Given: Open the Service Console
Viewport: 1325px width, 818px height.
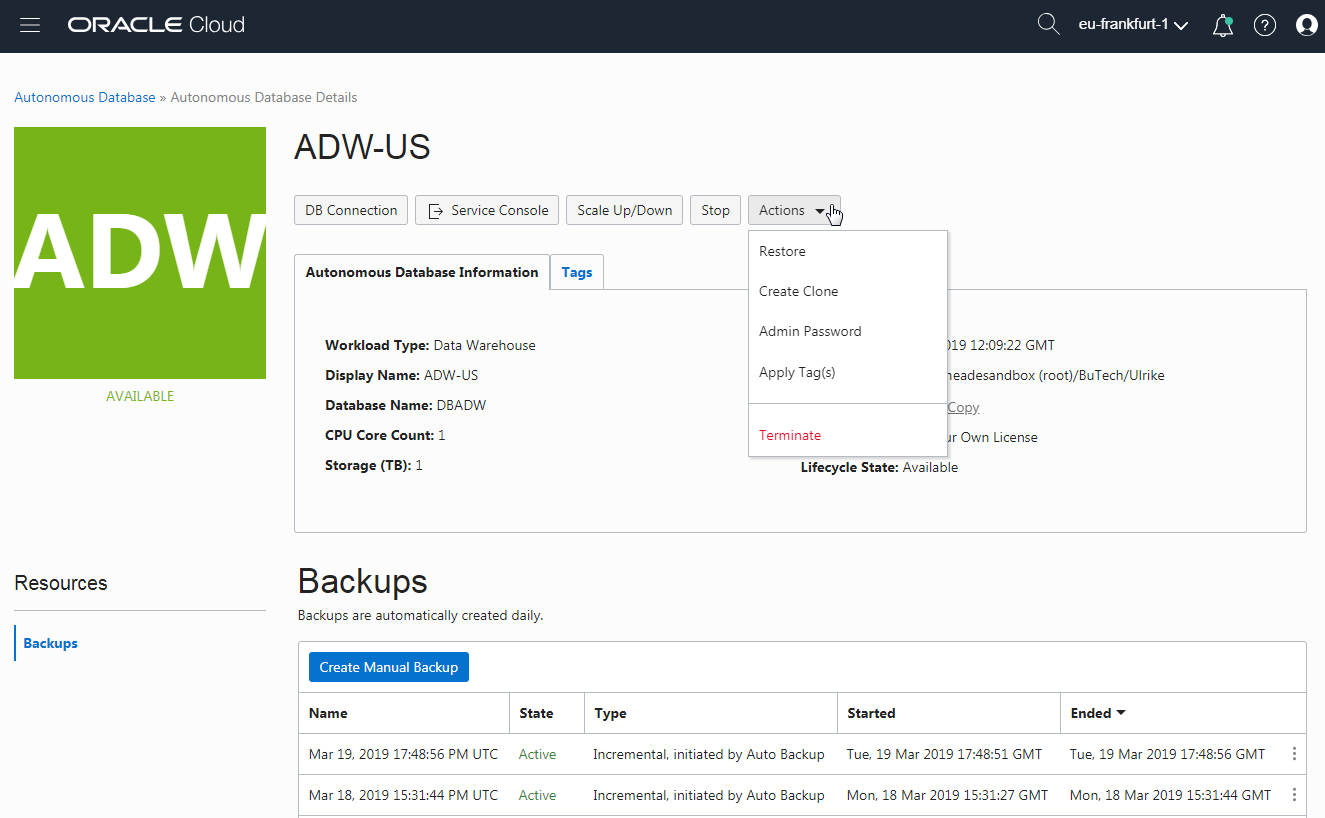Looking at the screenshot, I should [488, 210].
